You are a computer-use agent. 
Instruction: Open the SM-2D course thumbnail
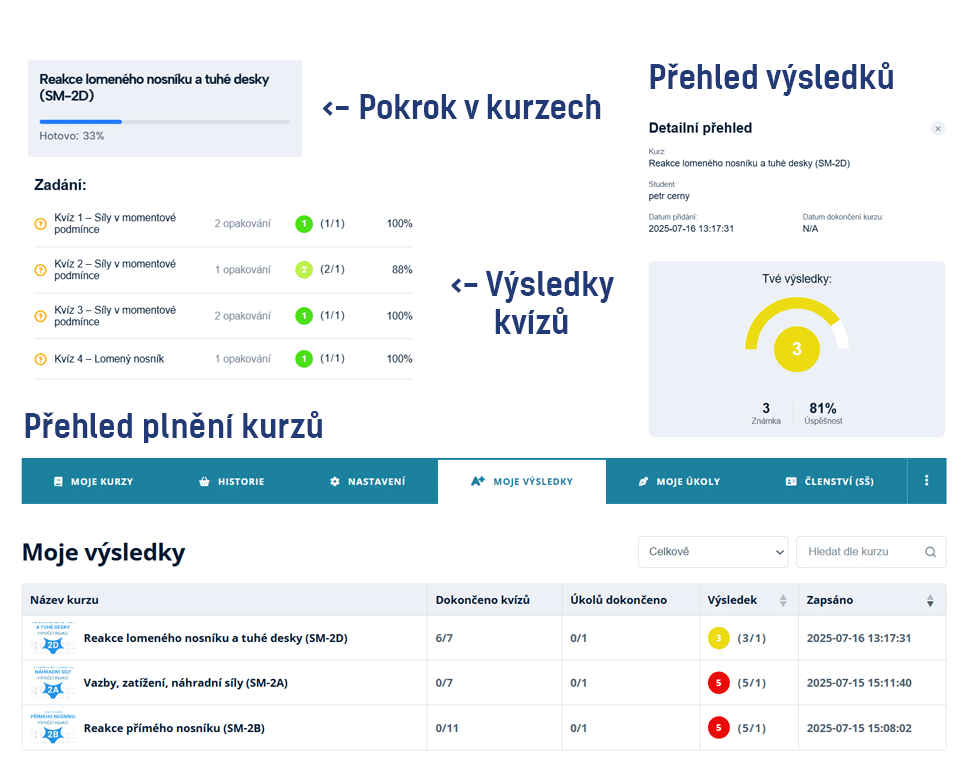click(52, 638)
